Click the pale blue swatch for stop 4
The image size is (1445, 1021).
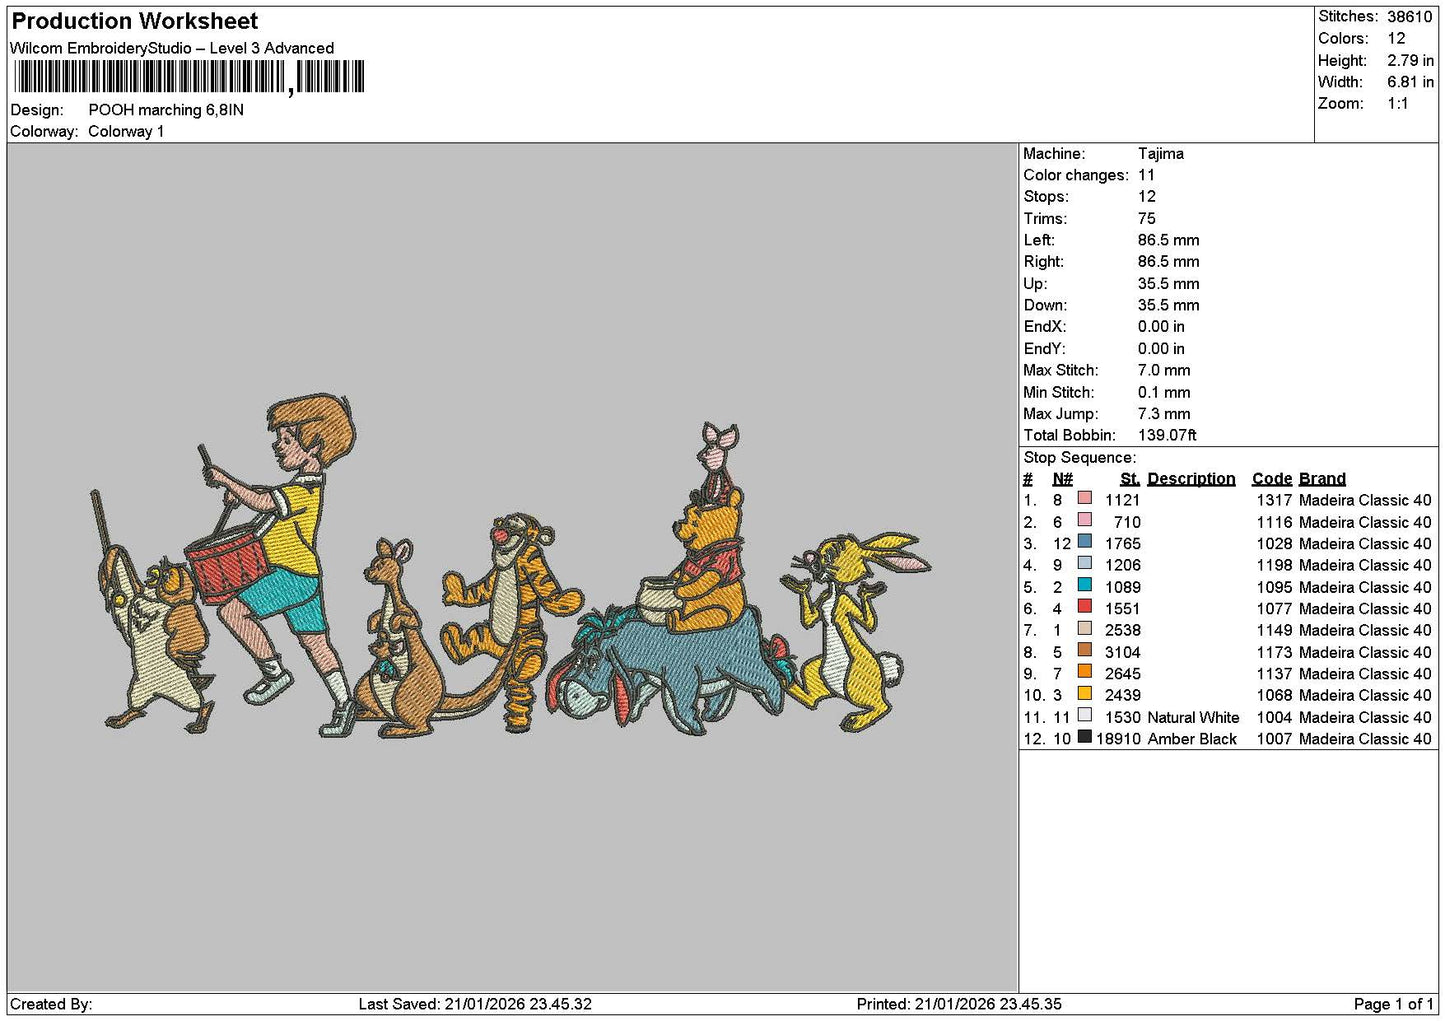point(1085,563)
